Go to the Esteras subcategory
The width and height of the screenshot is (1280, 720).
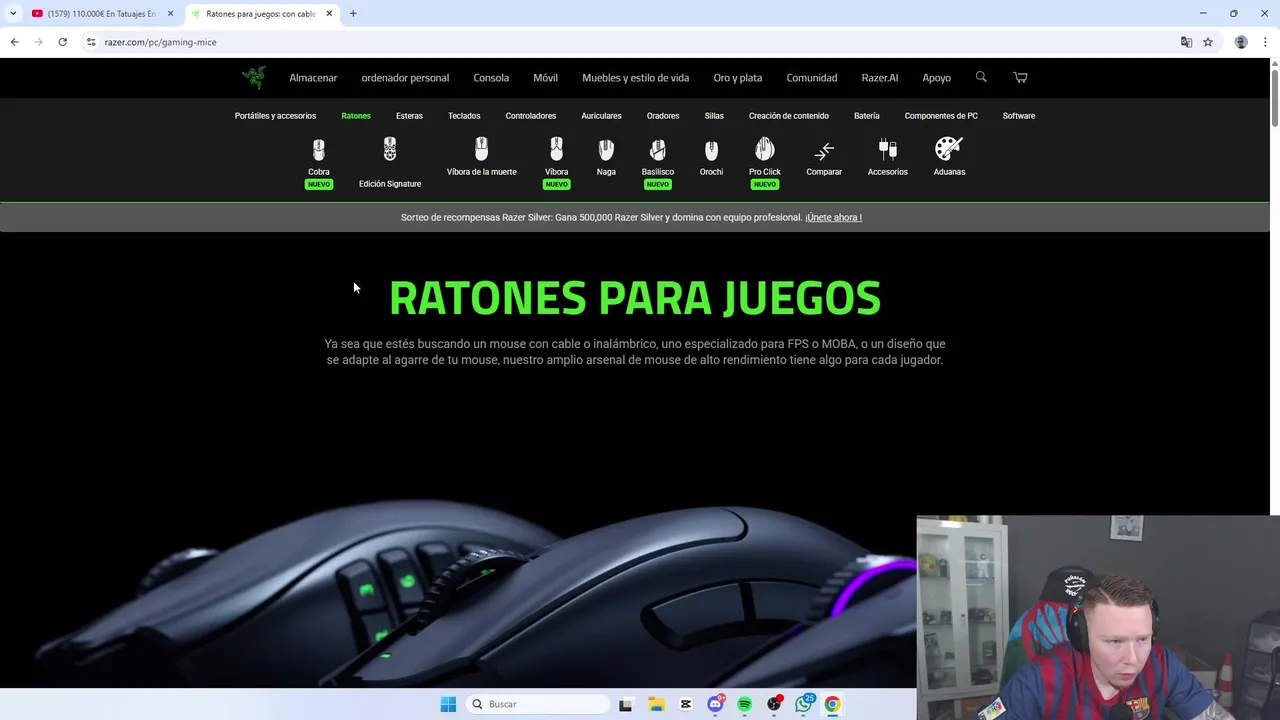tap(409, 116)
